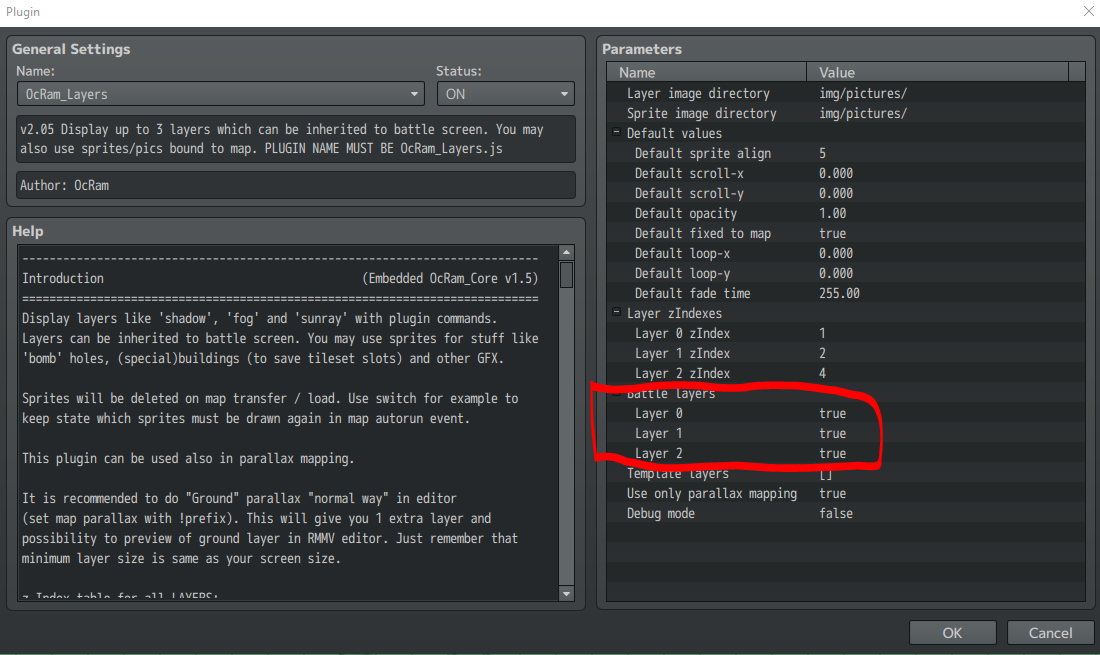Click the plugin description text box

pyautogui.click(x=295, y=139)
